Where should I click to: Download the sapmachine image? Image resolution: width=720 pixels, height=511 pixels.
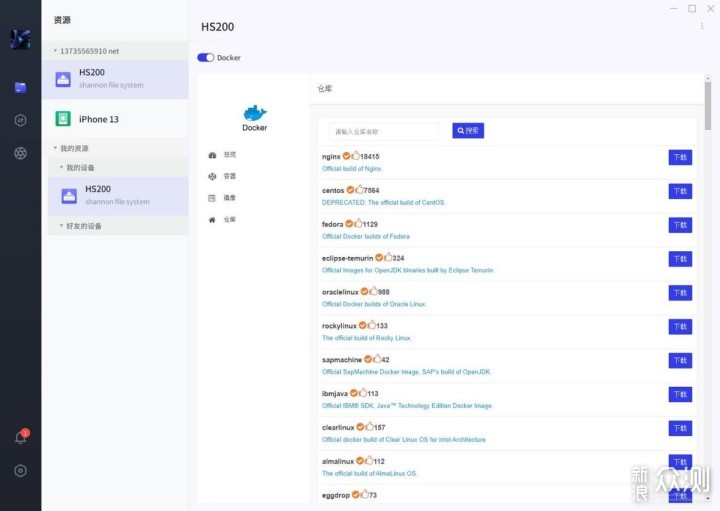click(x=680, y=360)
